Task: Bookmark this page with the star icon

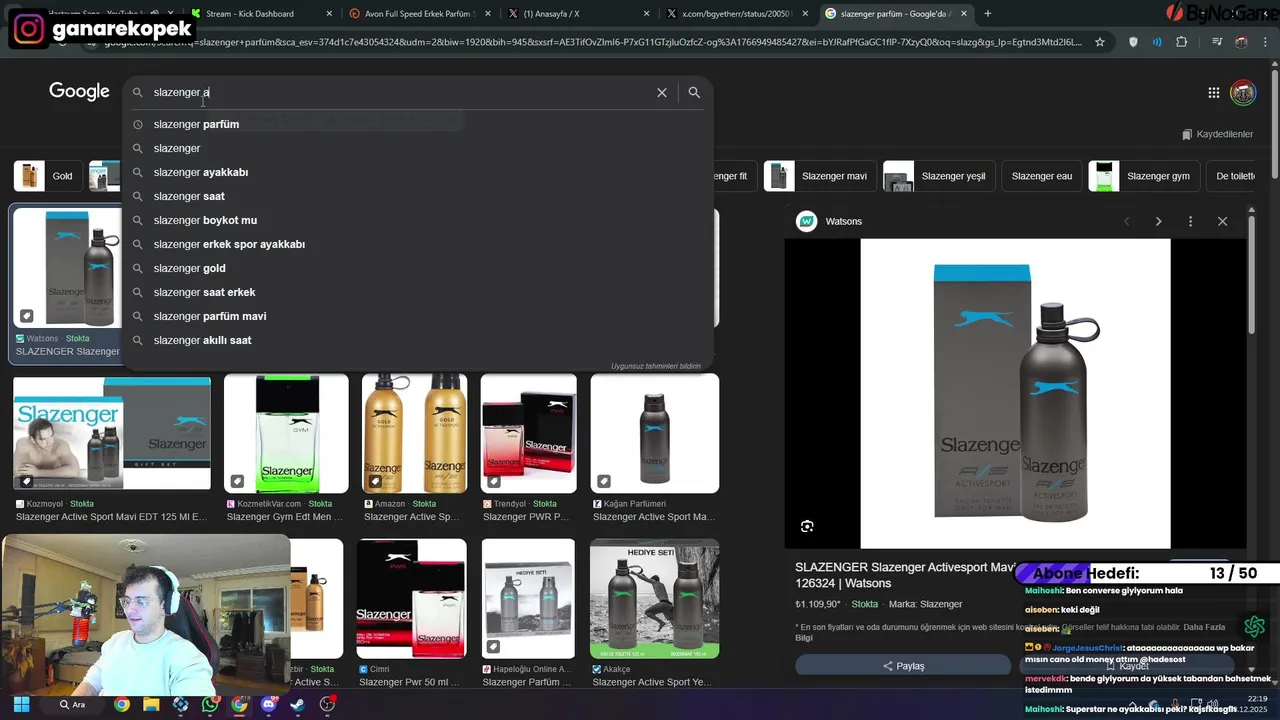Action: (1100, 42)
